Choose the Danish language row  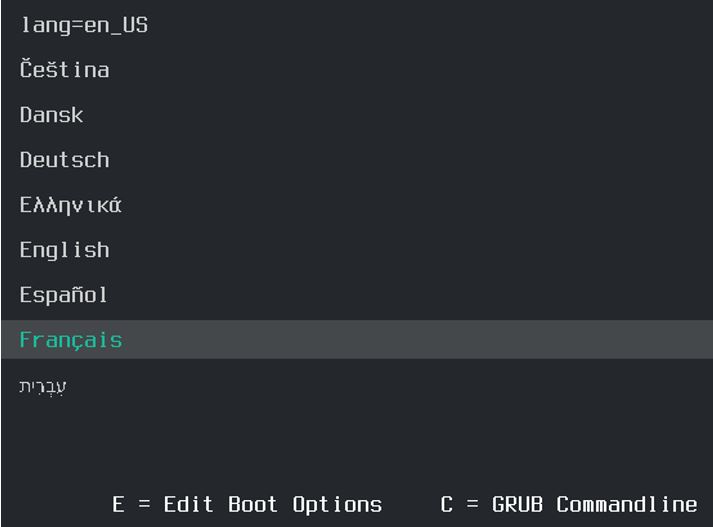pyautogui.click(x=51, y=115)
